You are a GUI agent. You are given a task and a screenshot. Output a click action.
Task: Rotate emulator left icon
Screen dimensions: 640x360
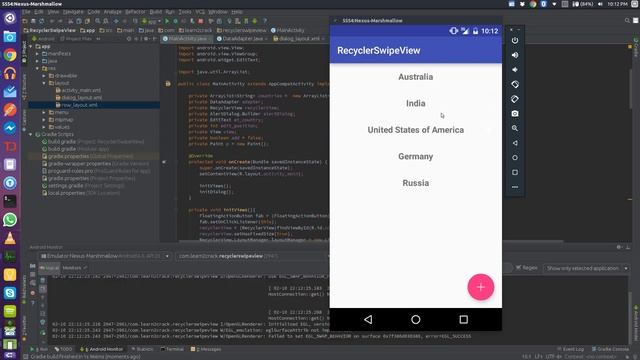(515, 84)
